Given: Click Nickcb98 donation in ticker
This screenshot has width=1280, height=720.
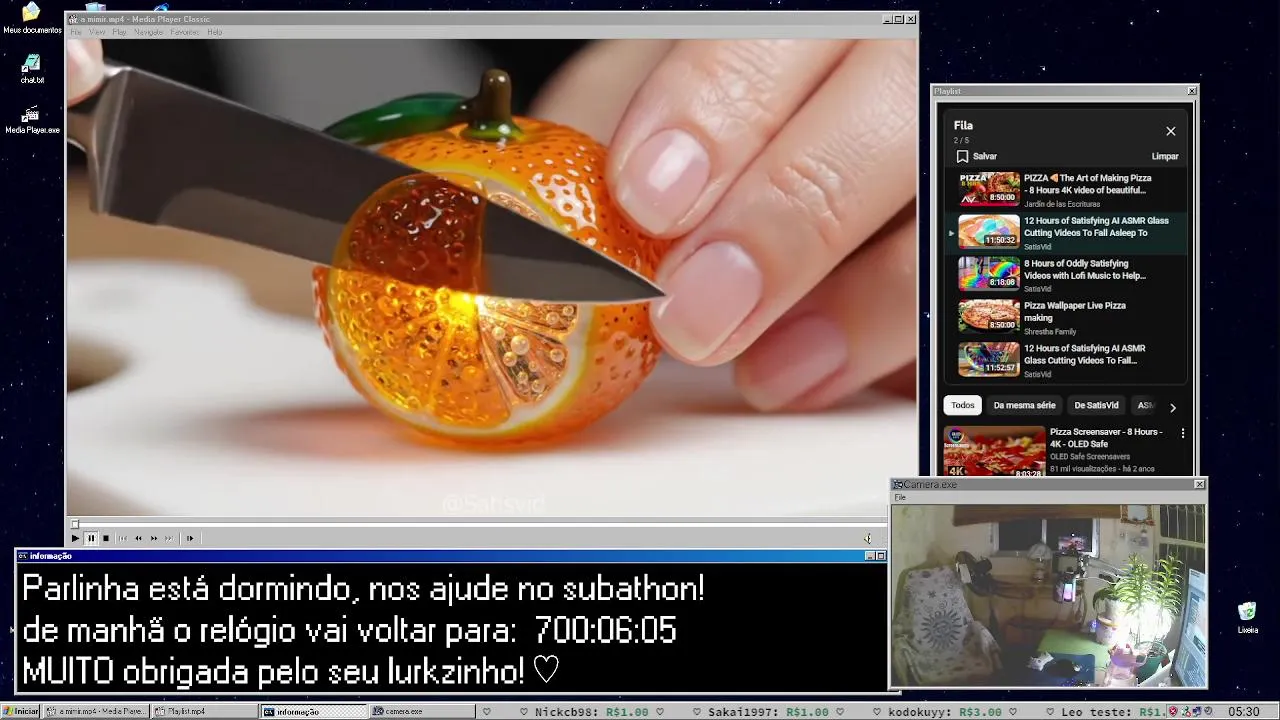Looking at the screenshot, I should 591,712.
